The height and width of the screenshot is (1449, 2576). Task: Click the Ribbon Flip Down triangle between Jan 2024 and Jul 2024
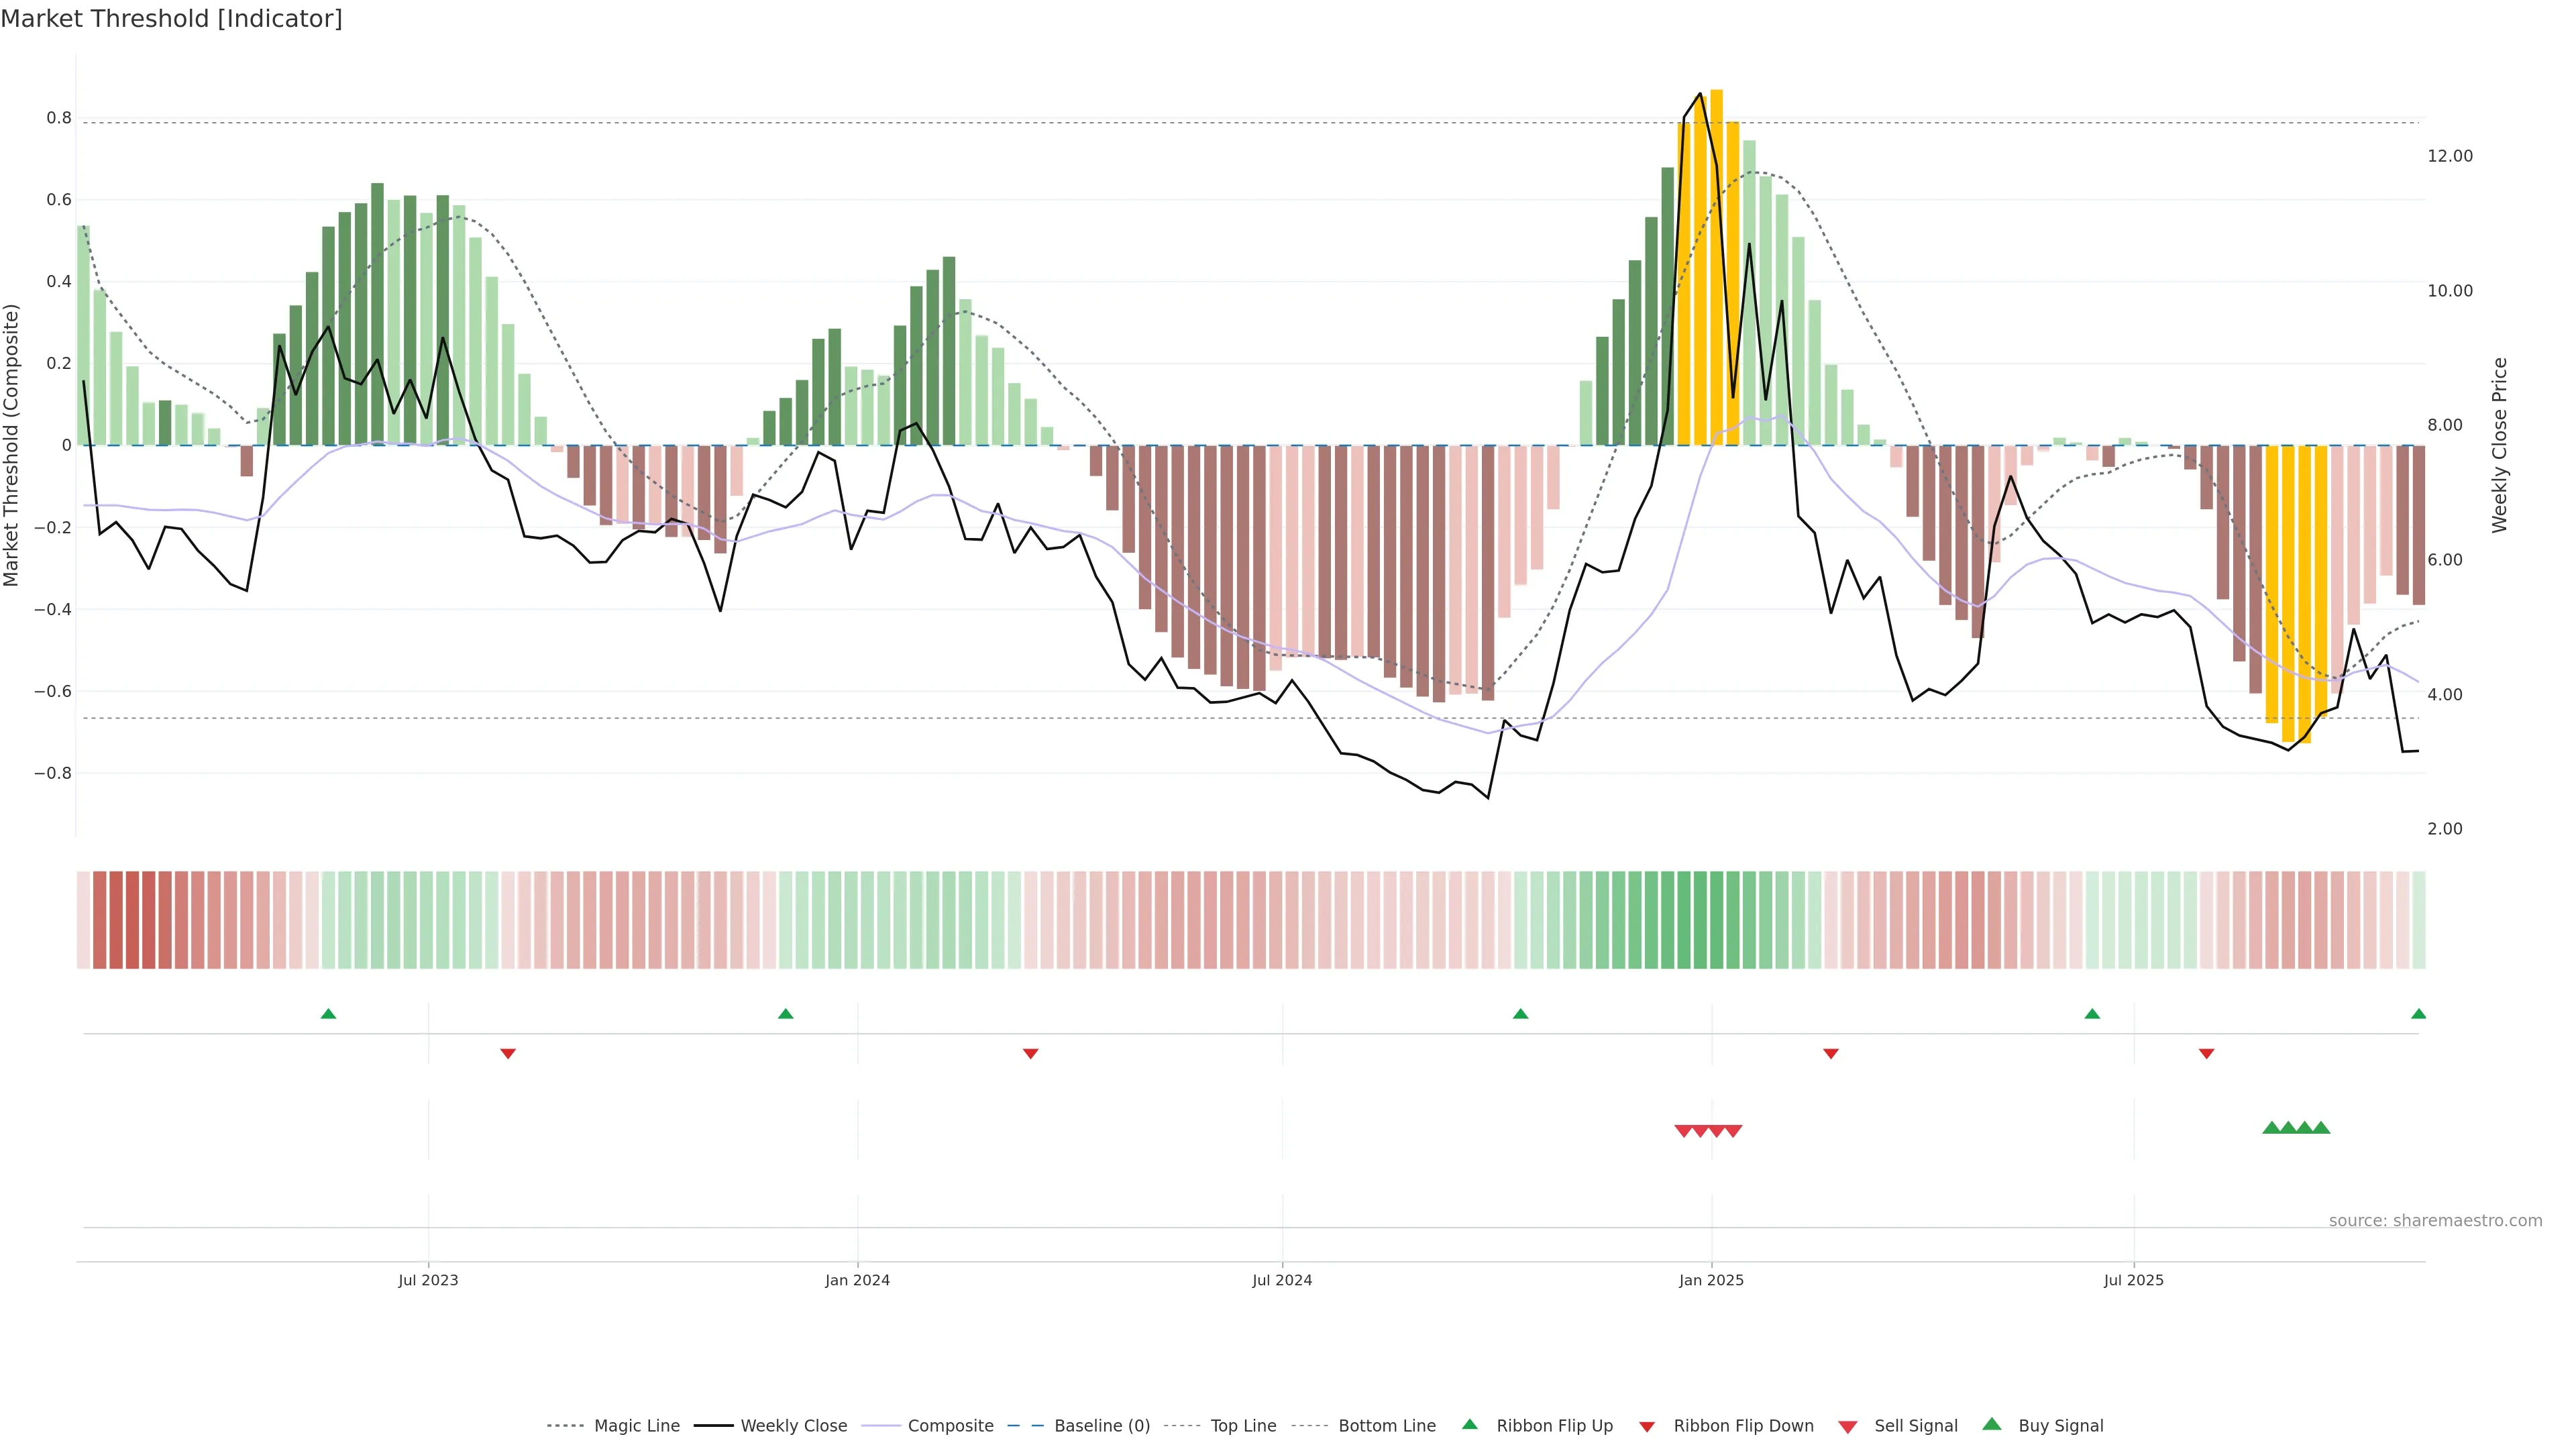tap(1031, 1054)
